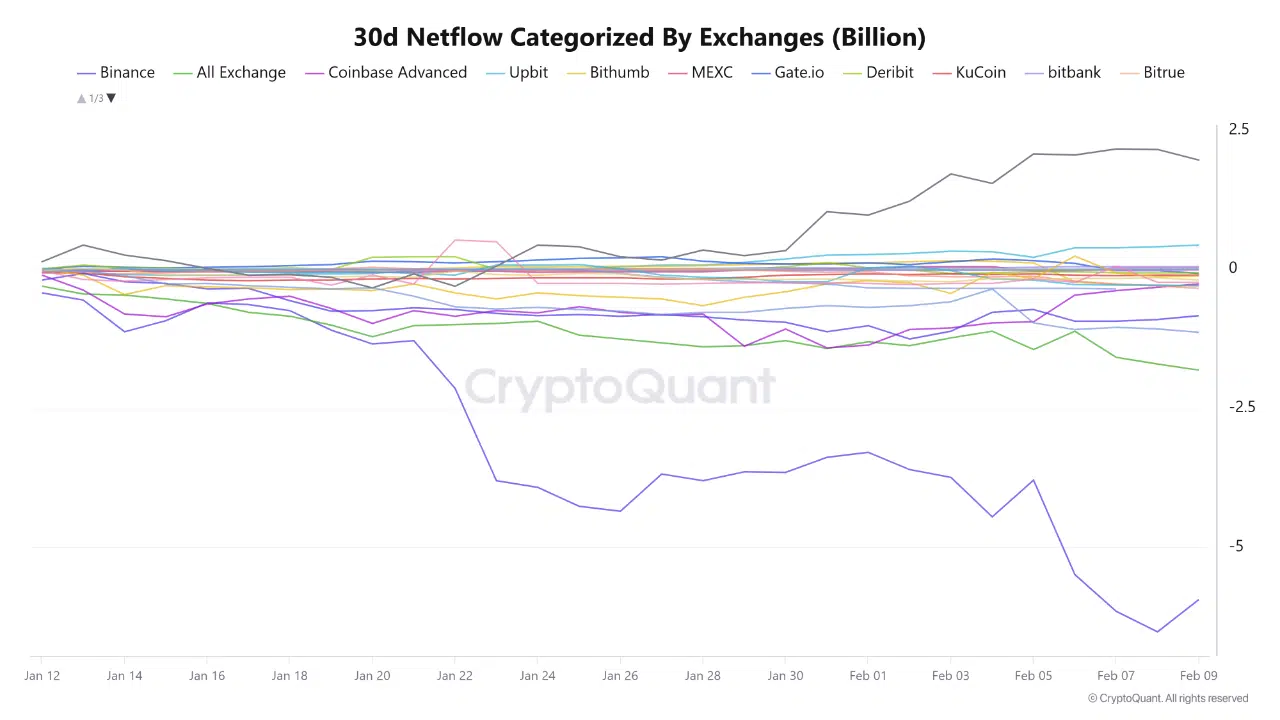Click the chart title text

click(x=640, y=38)
